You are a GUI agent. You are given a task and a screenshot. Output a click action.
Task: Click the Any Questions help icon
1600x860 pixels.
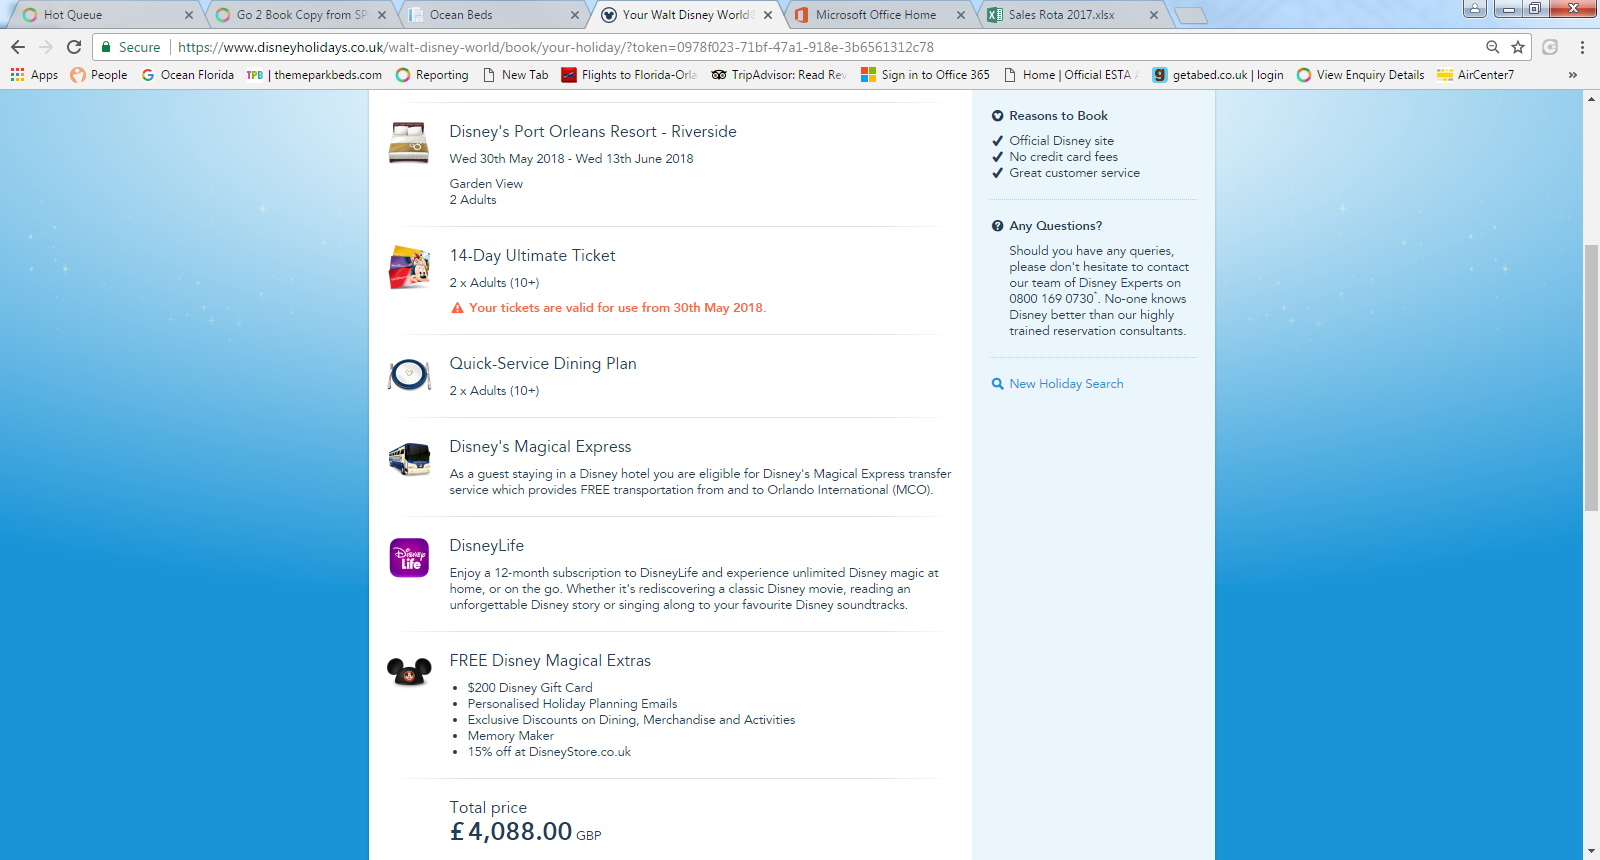pos(997,226)
